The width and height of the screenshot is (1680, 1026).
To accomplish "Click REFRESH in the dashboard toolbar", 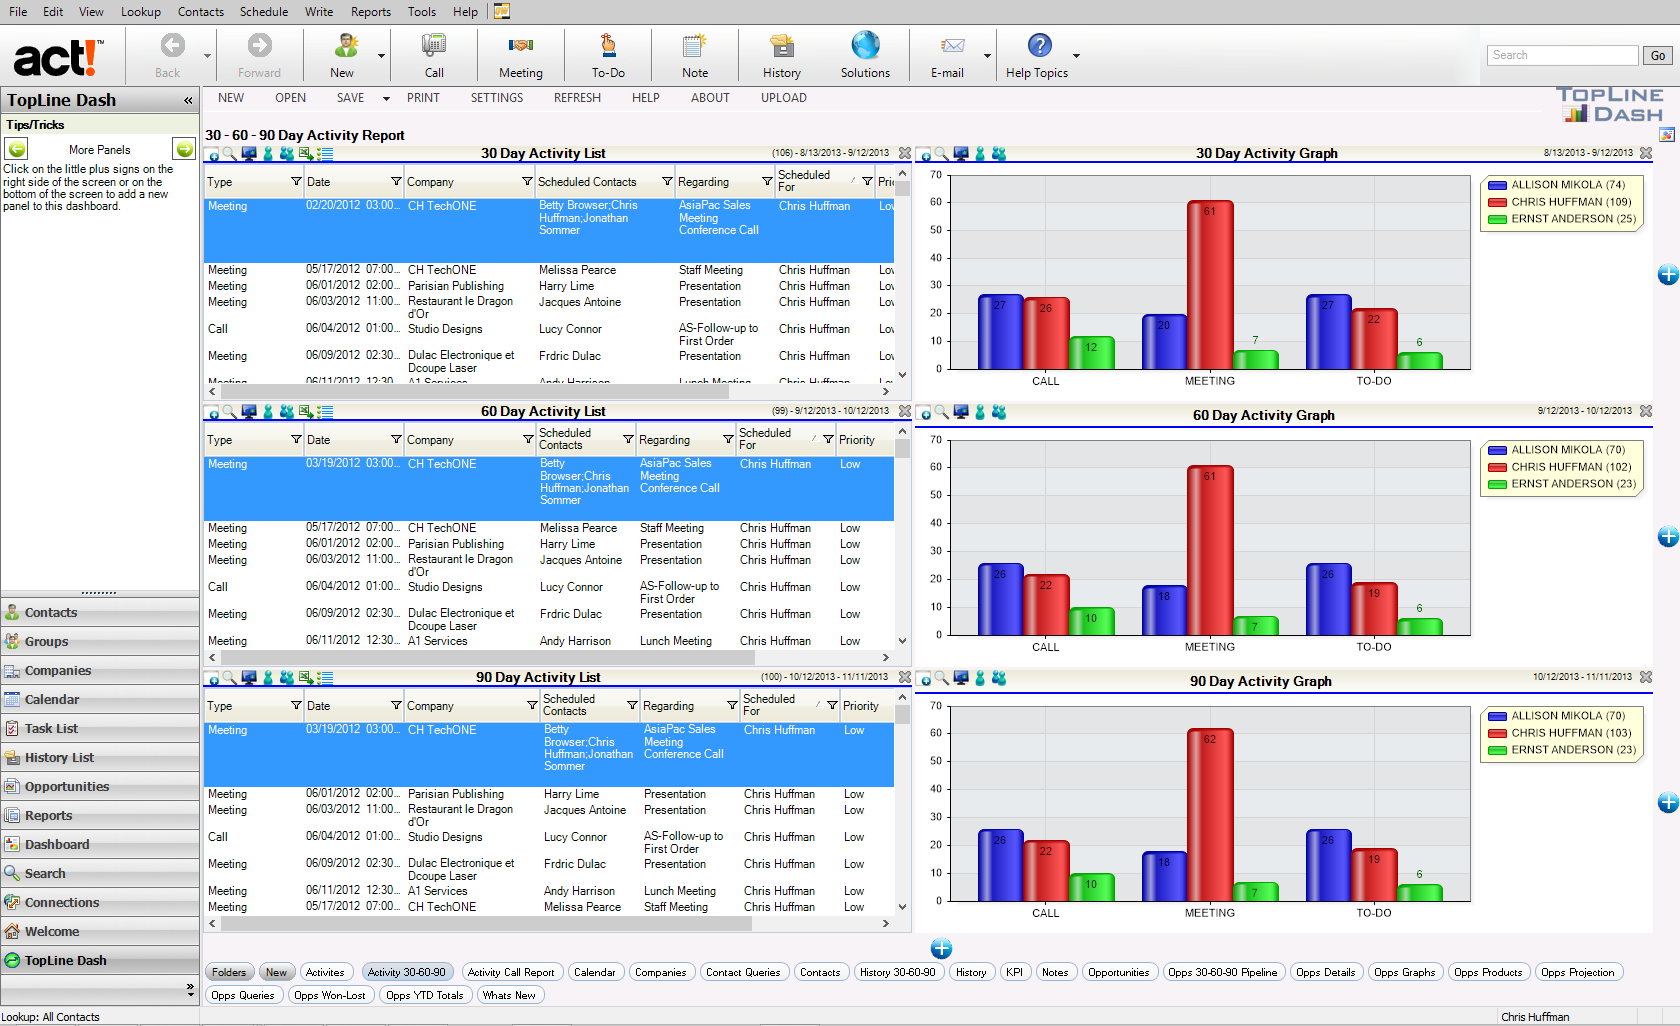I will [577, 98].
